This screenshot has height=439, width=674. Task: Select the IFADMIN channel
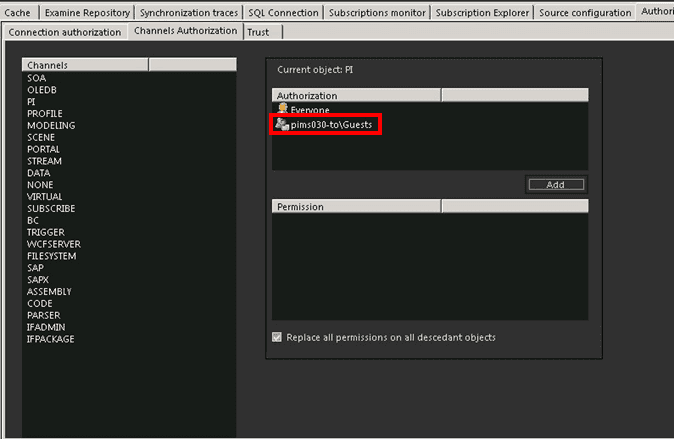click(46, 327)
